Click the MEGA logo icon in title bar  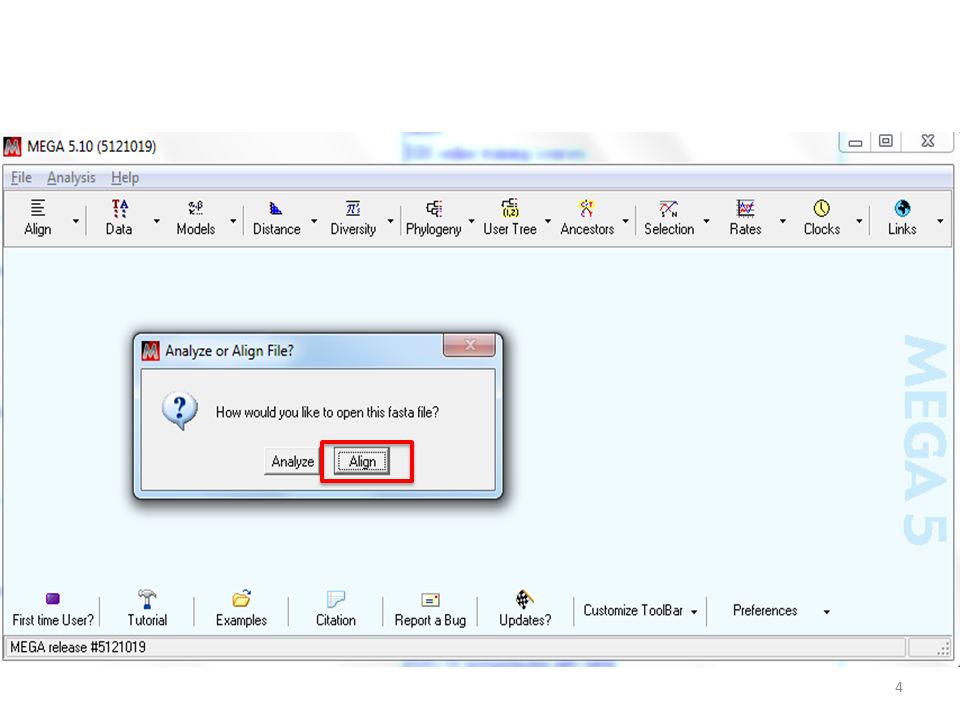point(12,147)
